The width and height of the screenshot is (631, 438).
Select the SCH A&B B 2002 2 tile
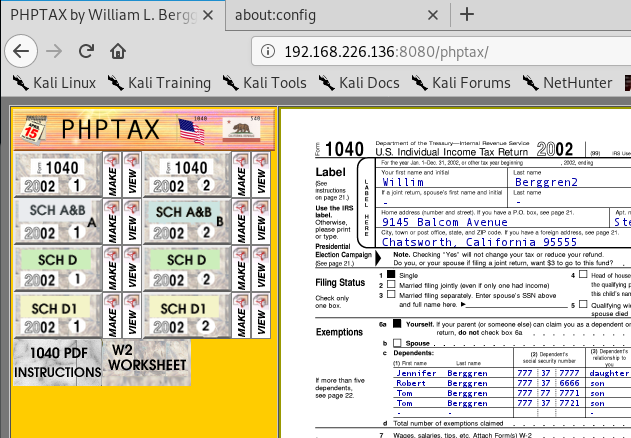coord(187,221)
